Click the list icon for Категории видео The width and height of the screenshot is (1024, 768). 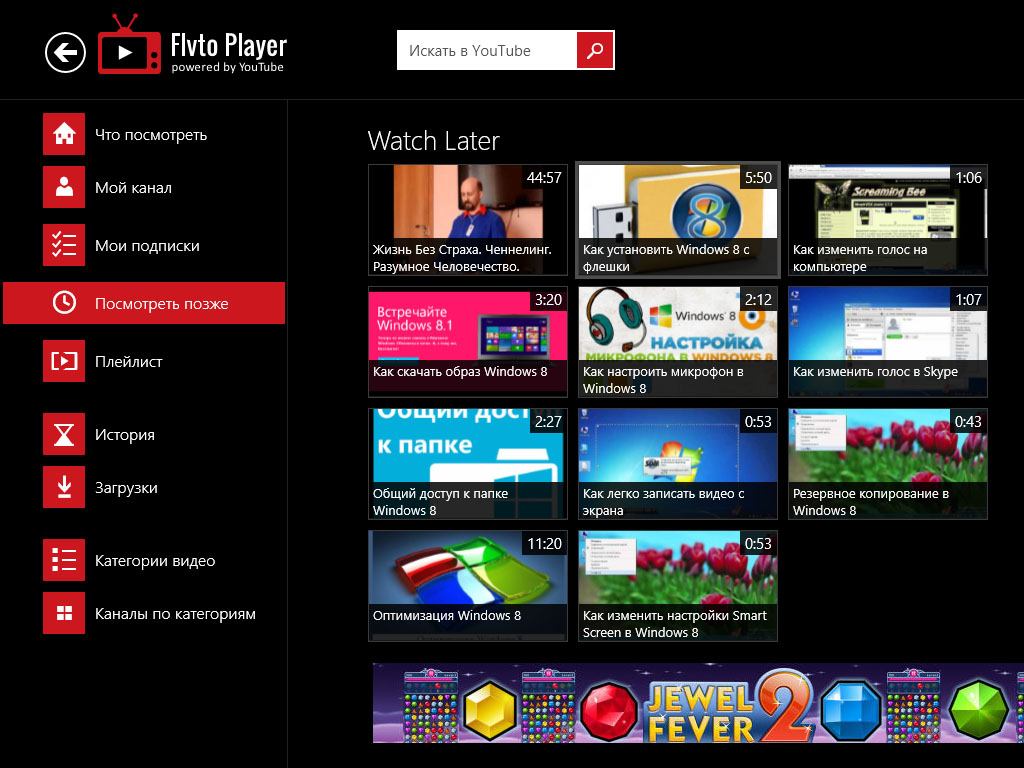point(64,560)
